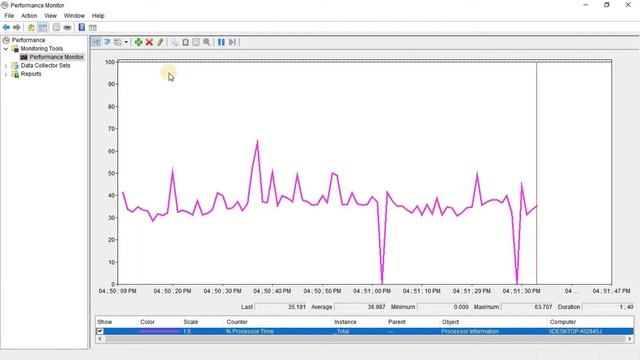Click the Color column header
Image resolution: width=640 pixels, height=360 pixels.
[147, 322]
